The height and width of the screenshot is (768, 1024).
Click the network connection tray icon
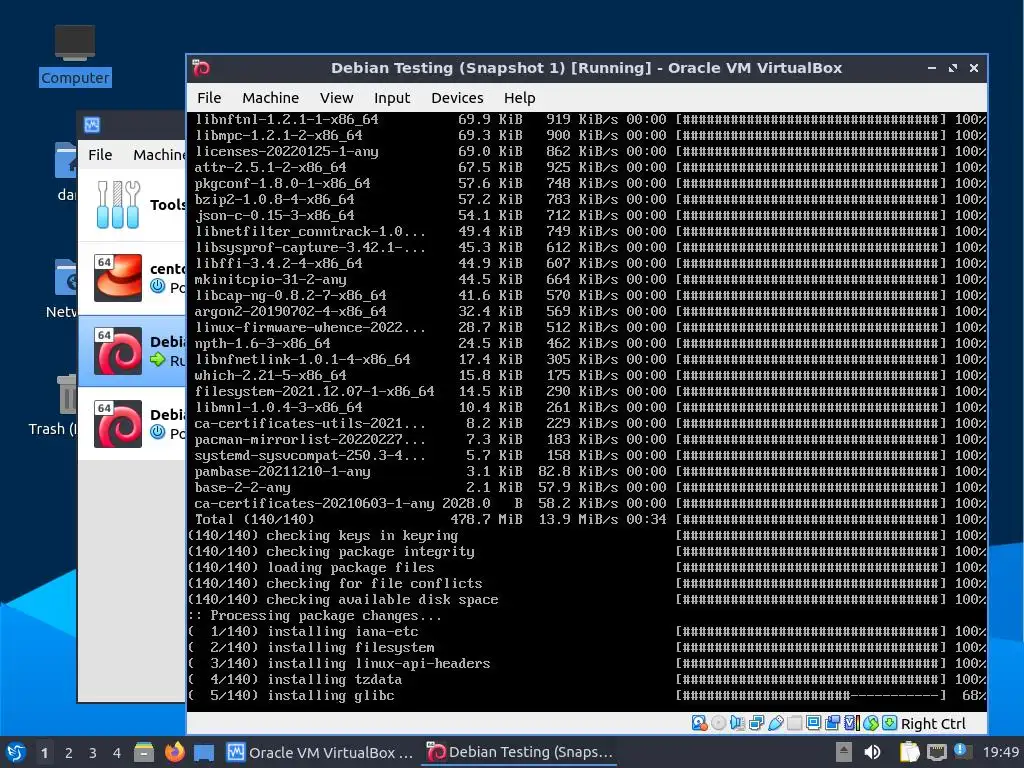(x=936, y=752)
